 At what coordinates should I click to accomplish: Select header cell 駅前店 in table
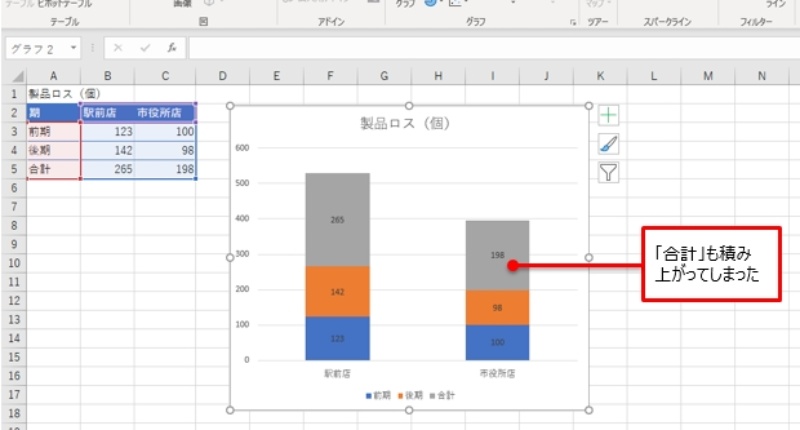[x=107, y=112]
